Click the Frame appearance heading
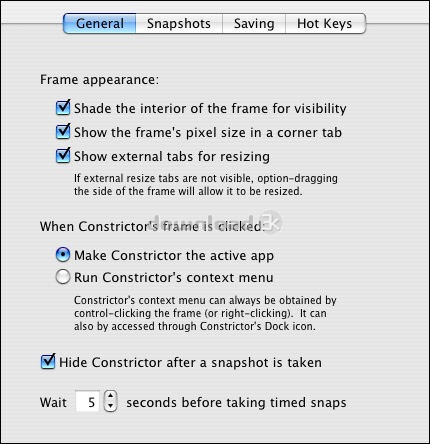 click(99, 80)
